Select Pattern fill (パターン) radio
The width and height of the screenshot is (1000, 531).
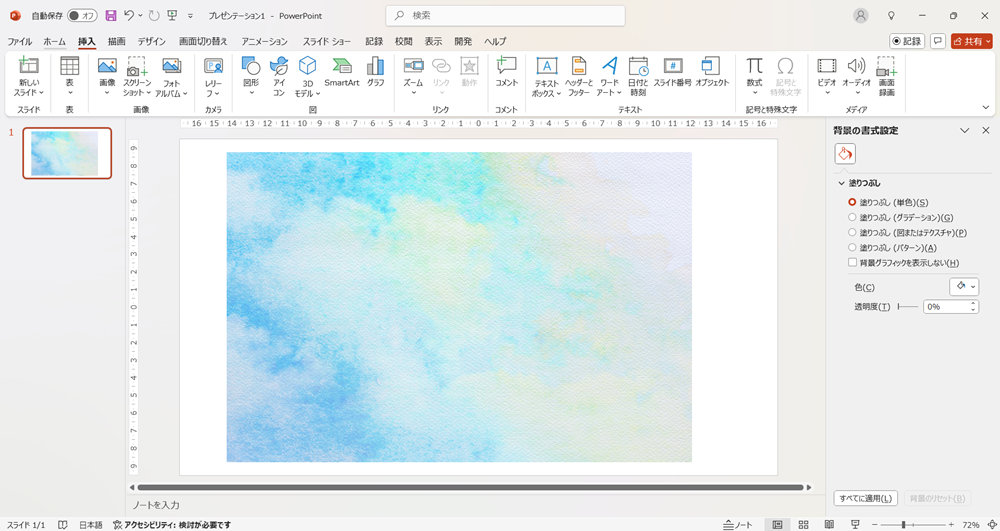[852, 247]
